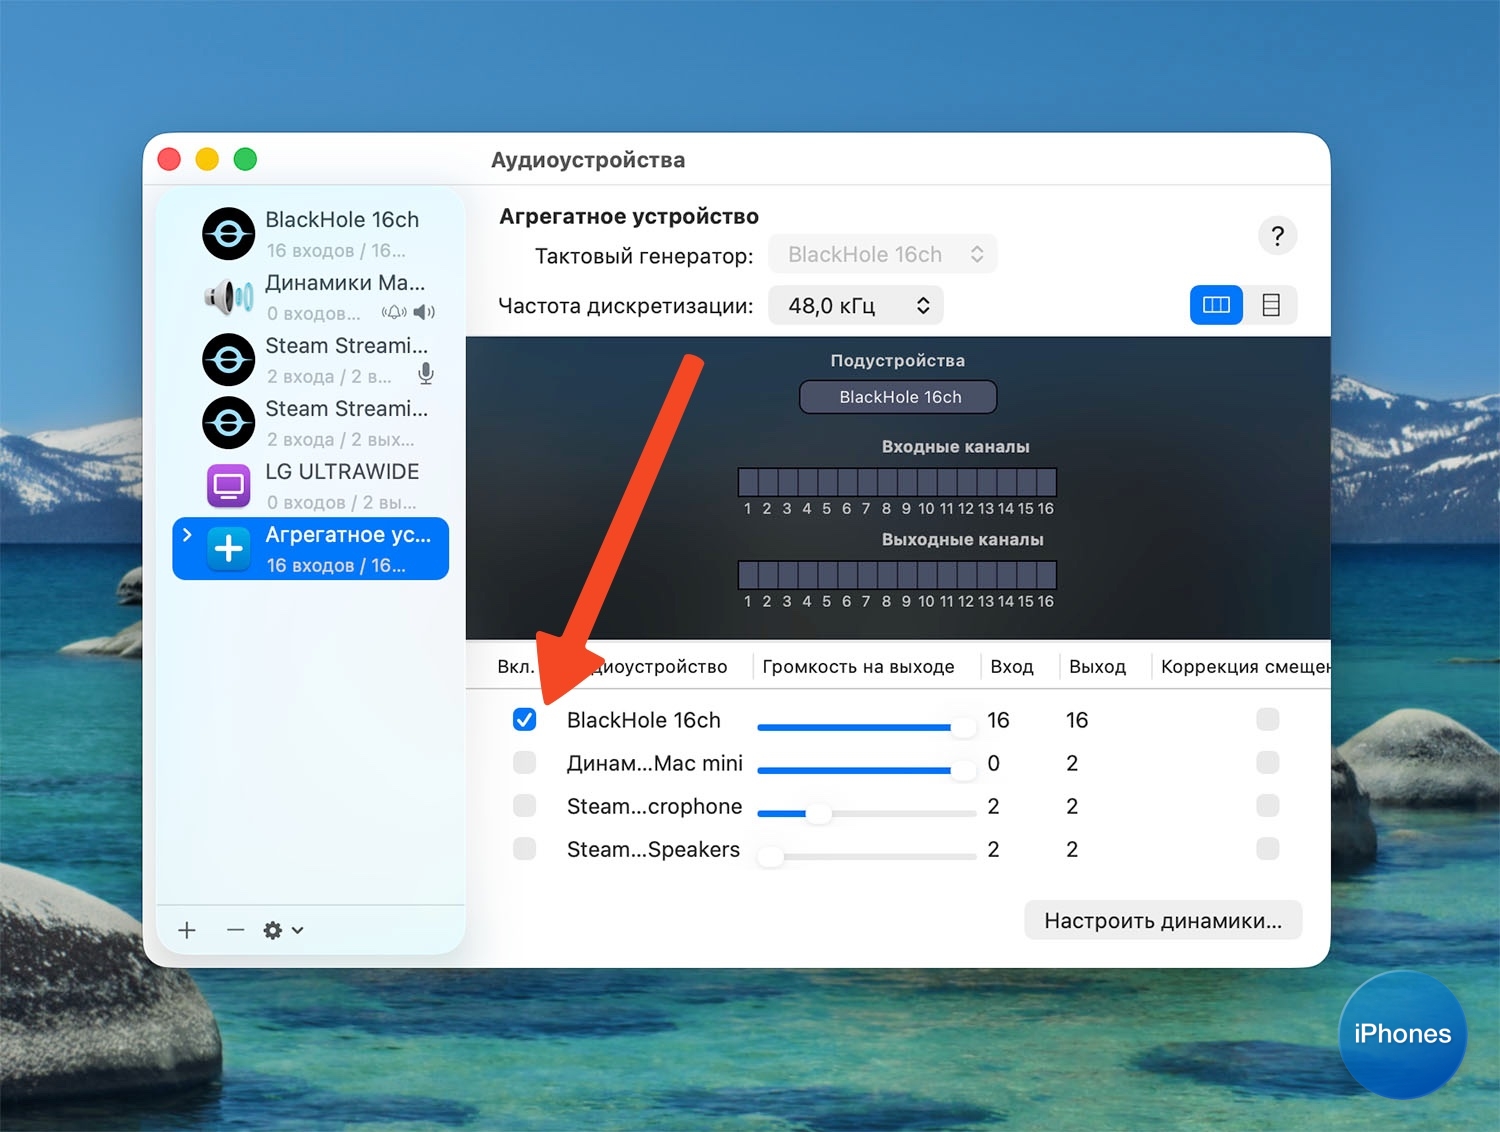This screenshot has width=1500, height=1132.
Task: Click the Динам...Mac mini volume slider
Action: pyautogui.click(x=867, y=770)
